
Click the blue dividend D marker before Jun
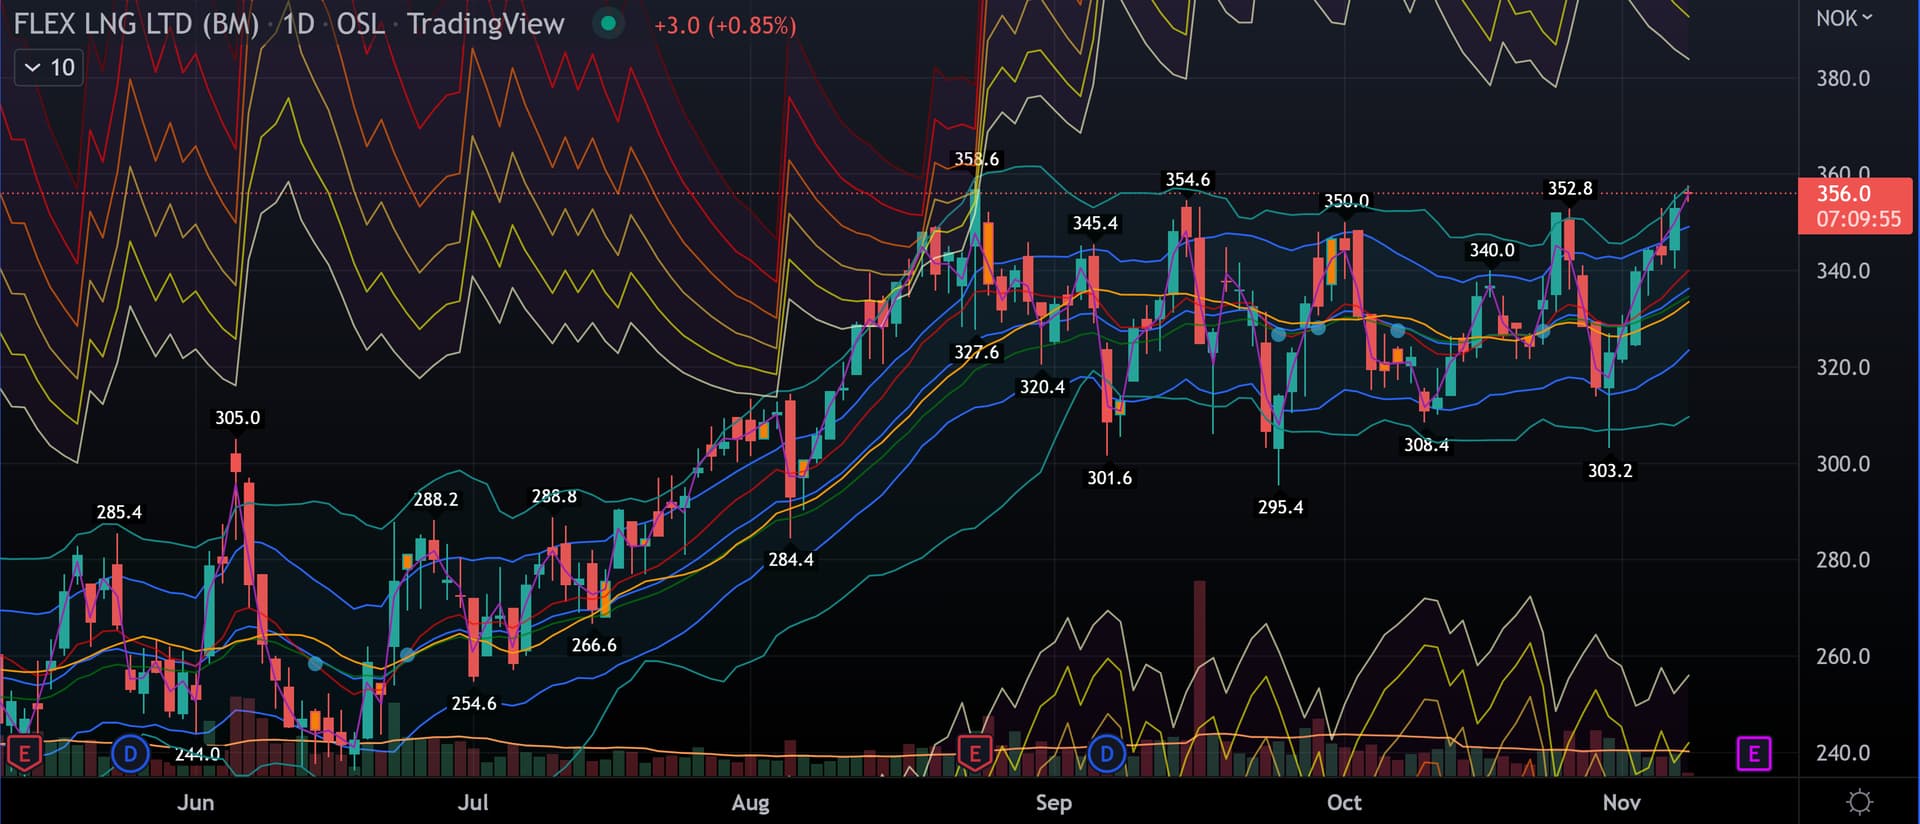click(130, 753)
